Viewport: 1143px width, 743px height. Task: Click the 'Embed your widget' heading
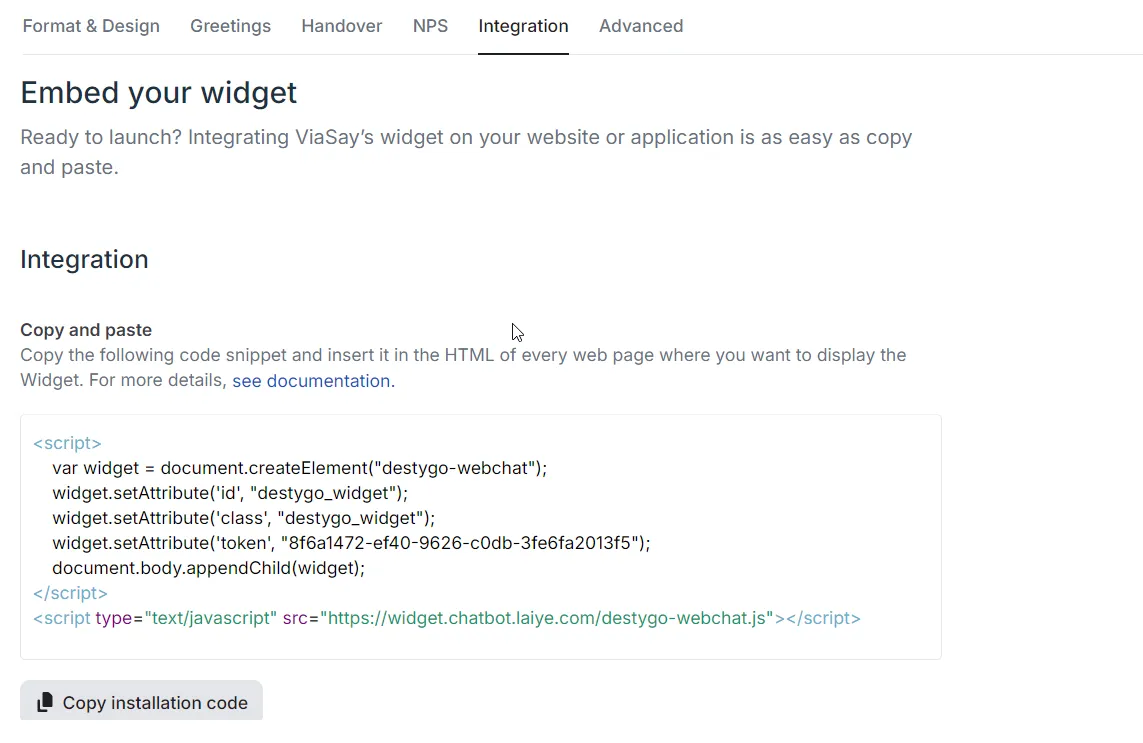159,93
